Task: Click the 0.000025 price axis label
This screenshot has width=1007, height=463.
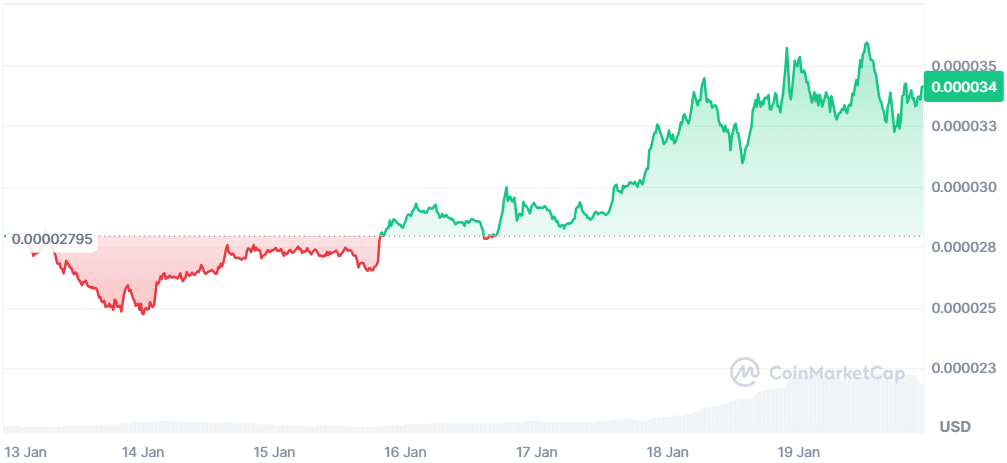Action: 964,308
